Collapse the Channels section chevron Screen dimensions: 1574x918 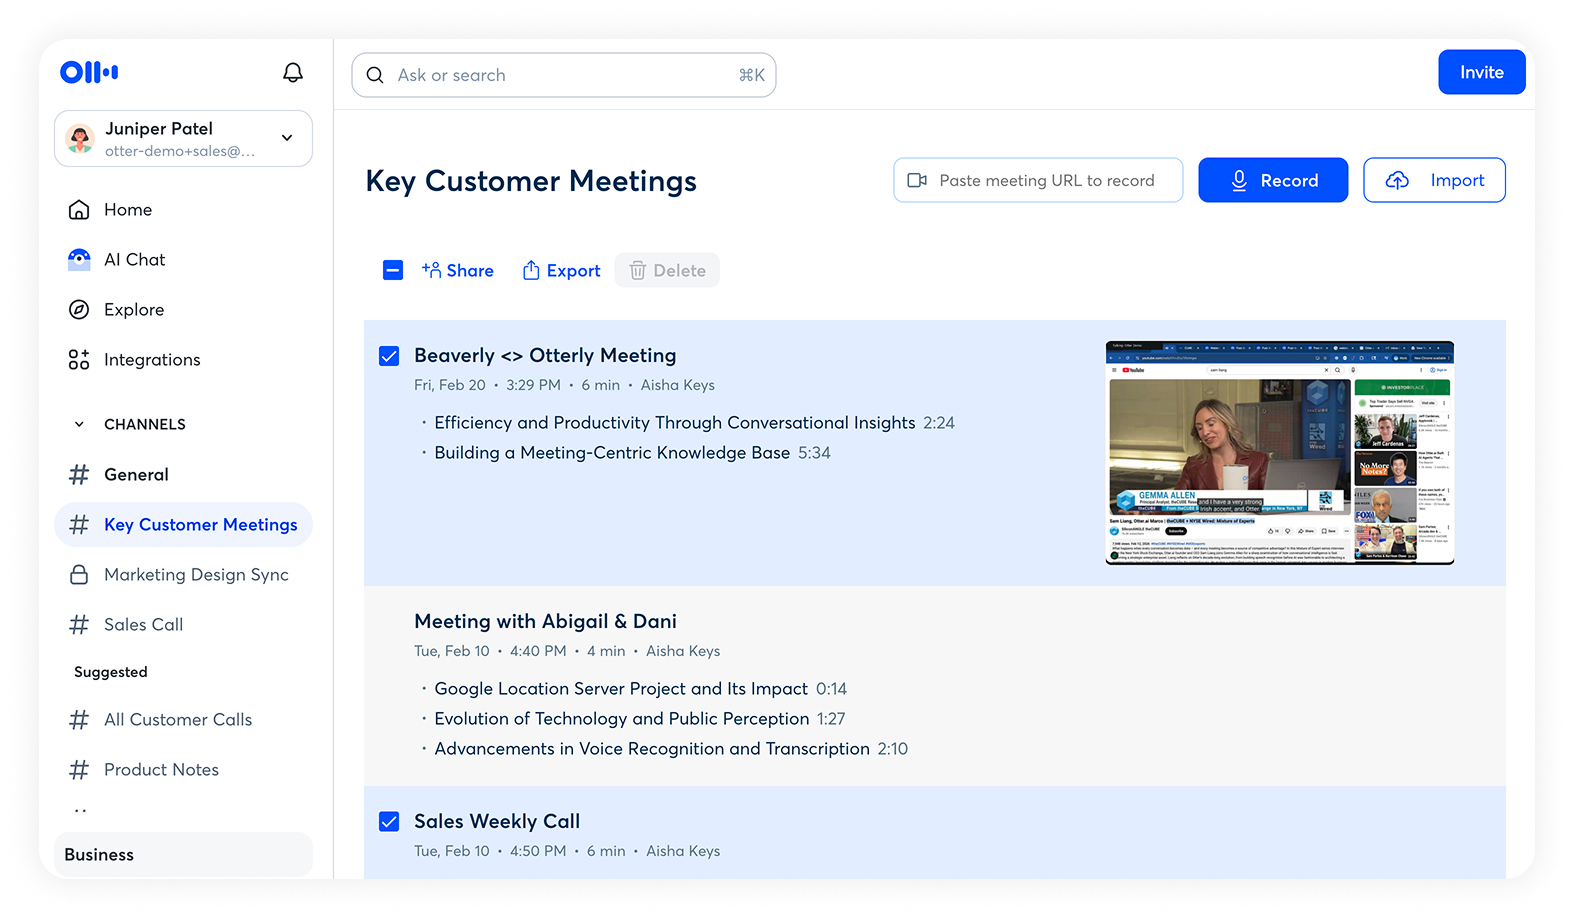(x=79, y=425)
